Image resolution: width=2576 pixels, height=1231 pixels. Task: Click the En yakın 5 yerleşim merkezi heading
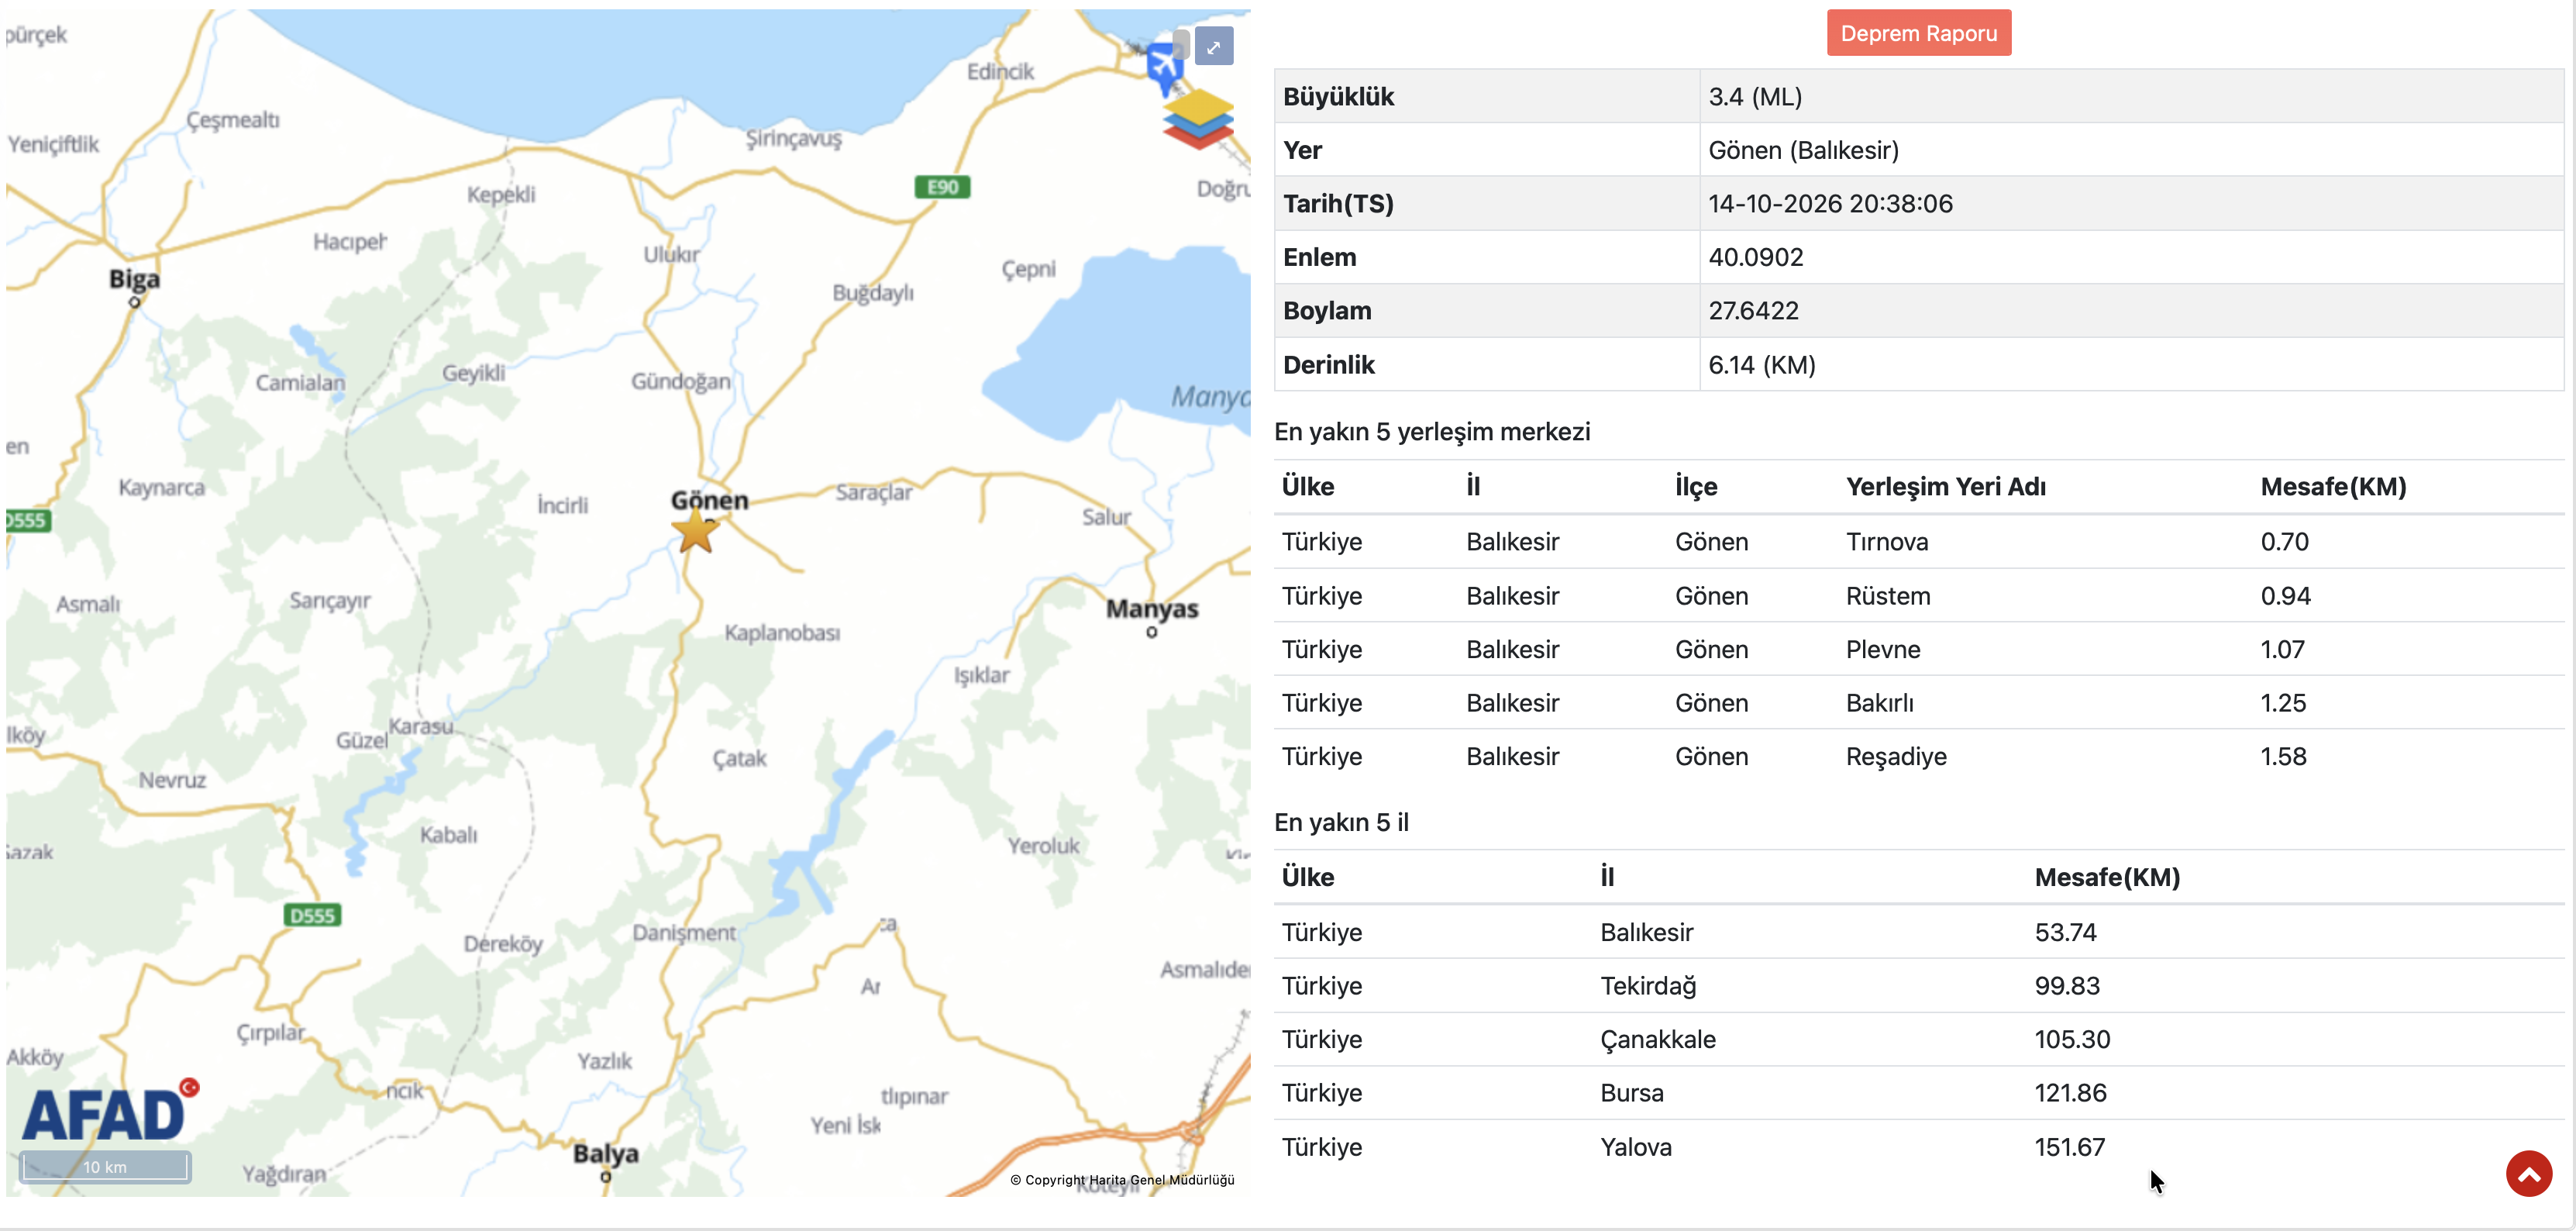(x=1431, y=432)
